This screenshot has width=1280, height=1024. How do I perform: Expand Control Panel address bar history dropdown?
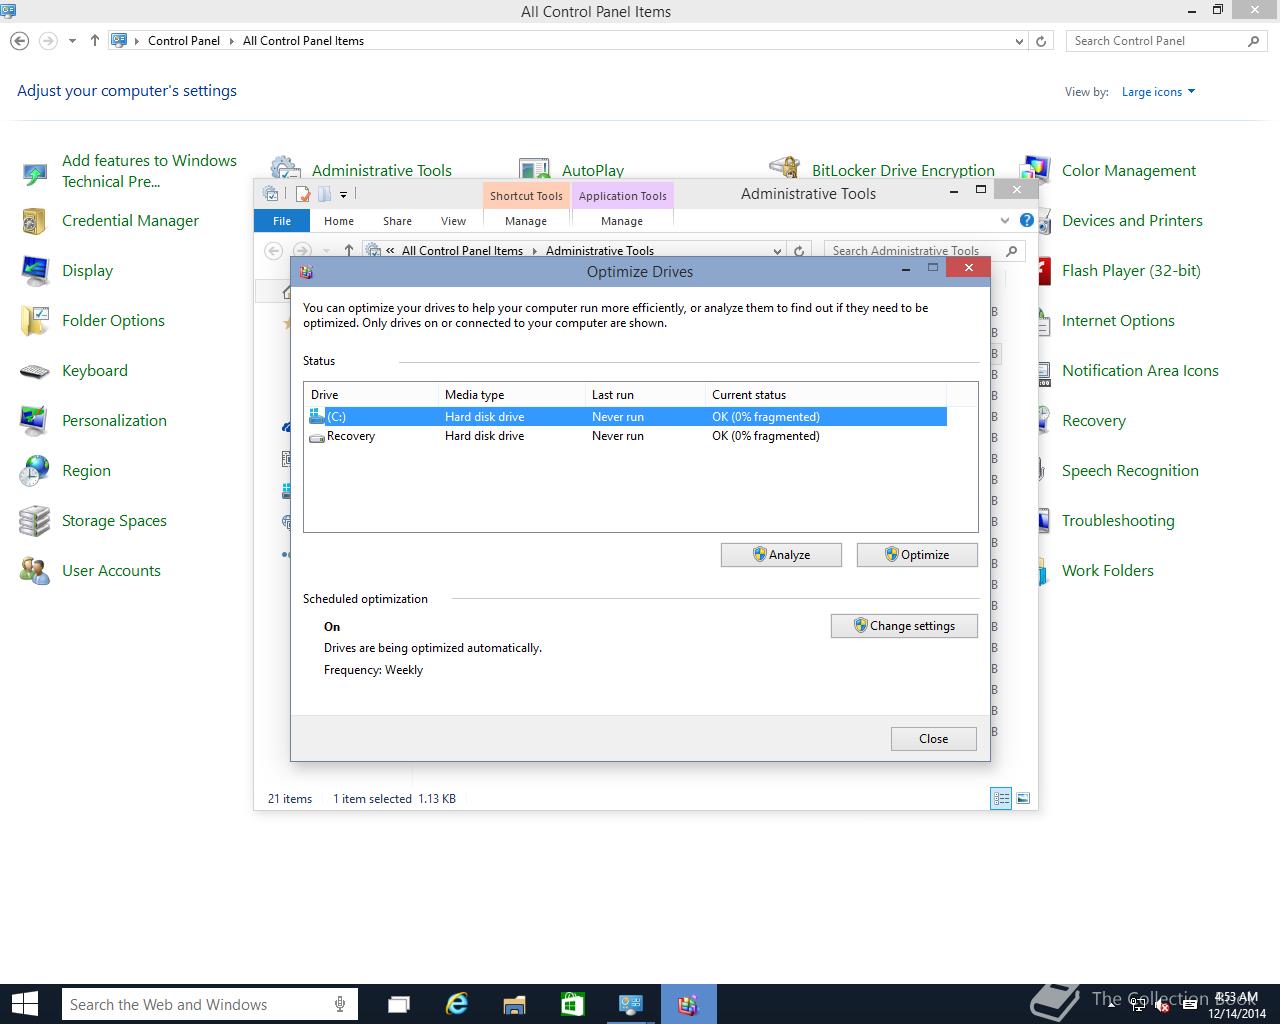[x=1019, y=41]
